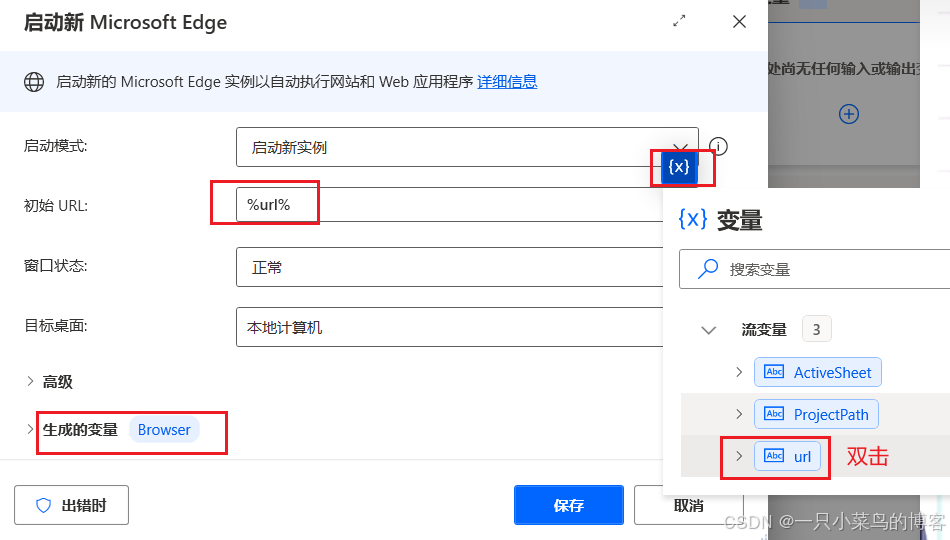Click the 流变量 count badge 3
The image size is (950, 540).
point(817,329)
